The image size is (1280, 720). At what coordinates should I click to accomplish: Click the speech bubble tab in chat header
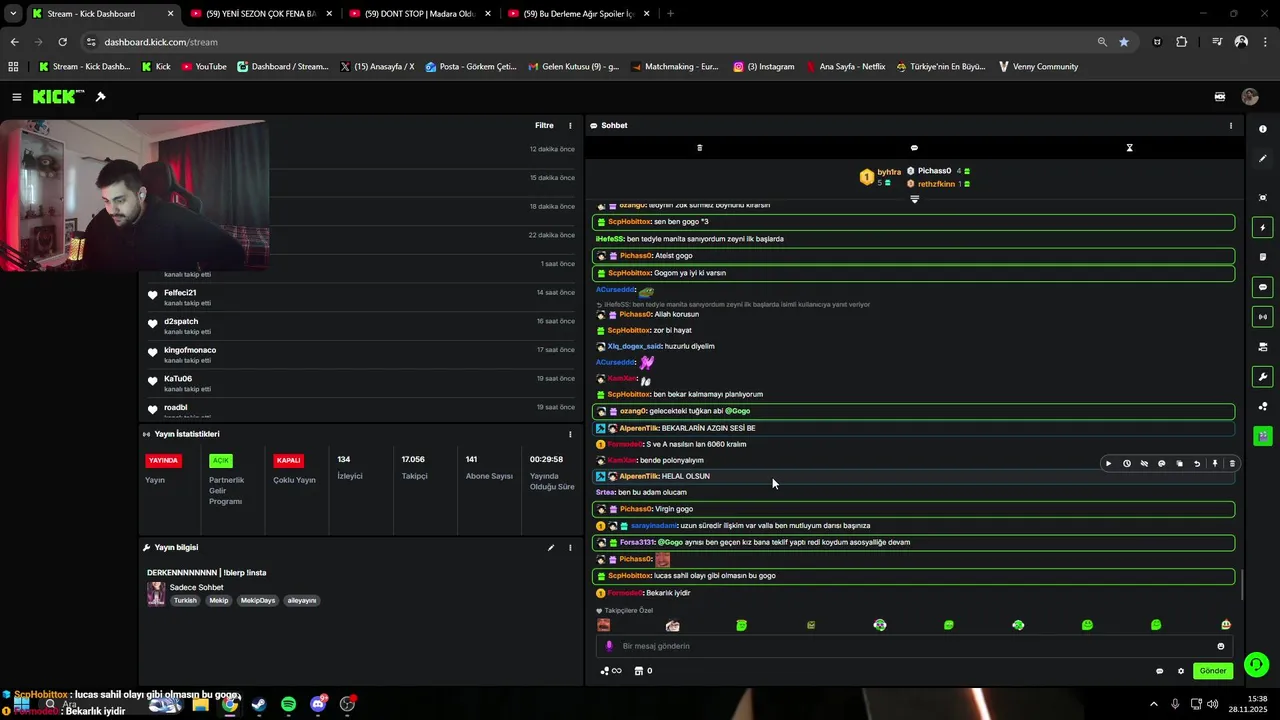pyautogui.click(x=914, y=148)
